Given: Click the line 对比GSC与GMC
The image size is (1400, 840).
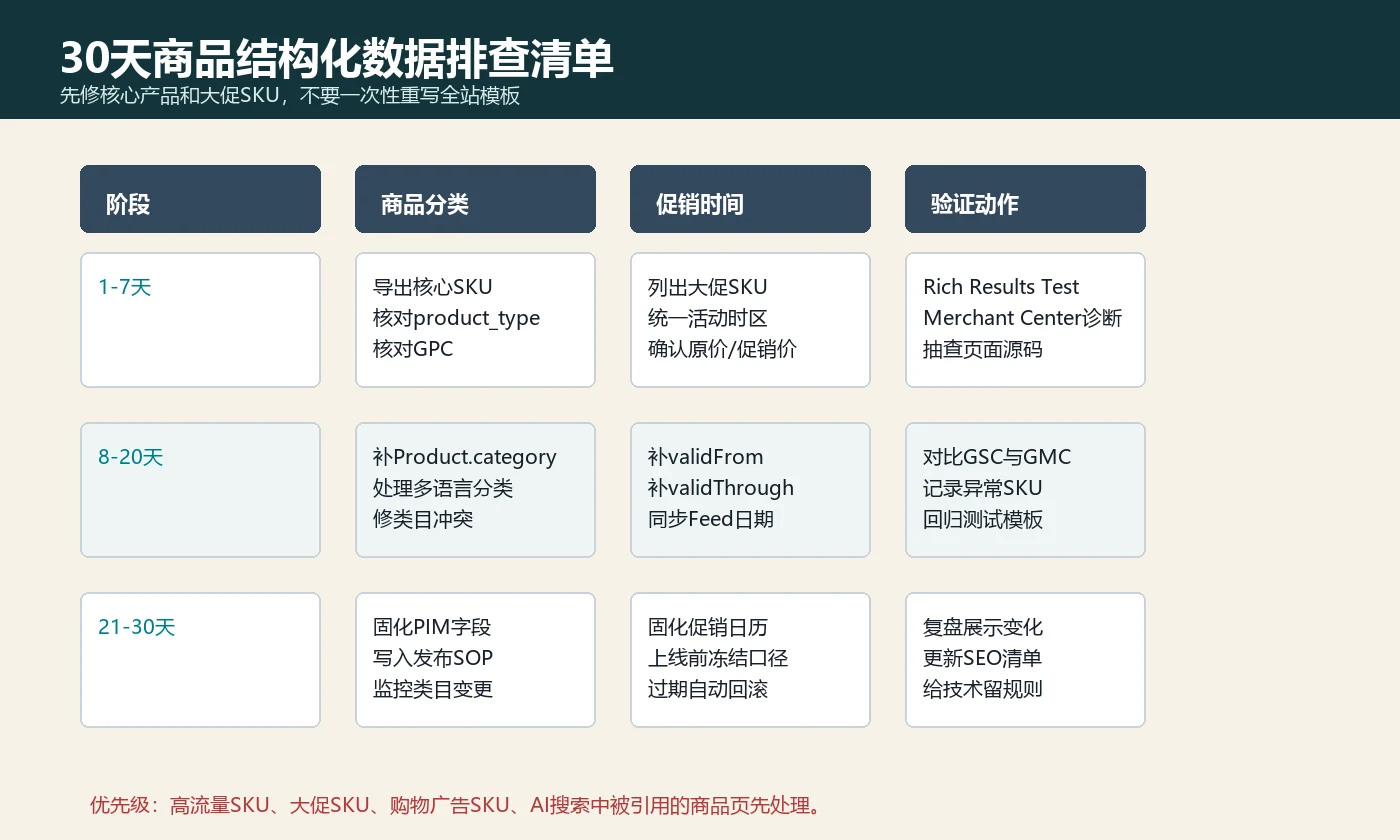Looking at the screenshot, I should 997,457.
